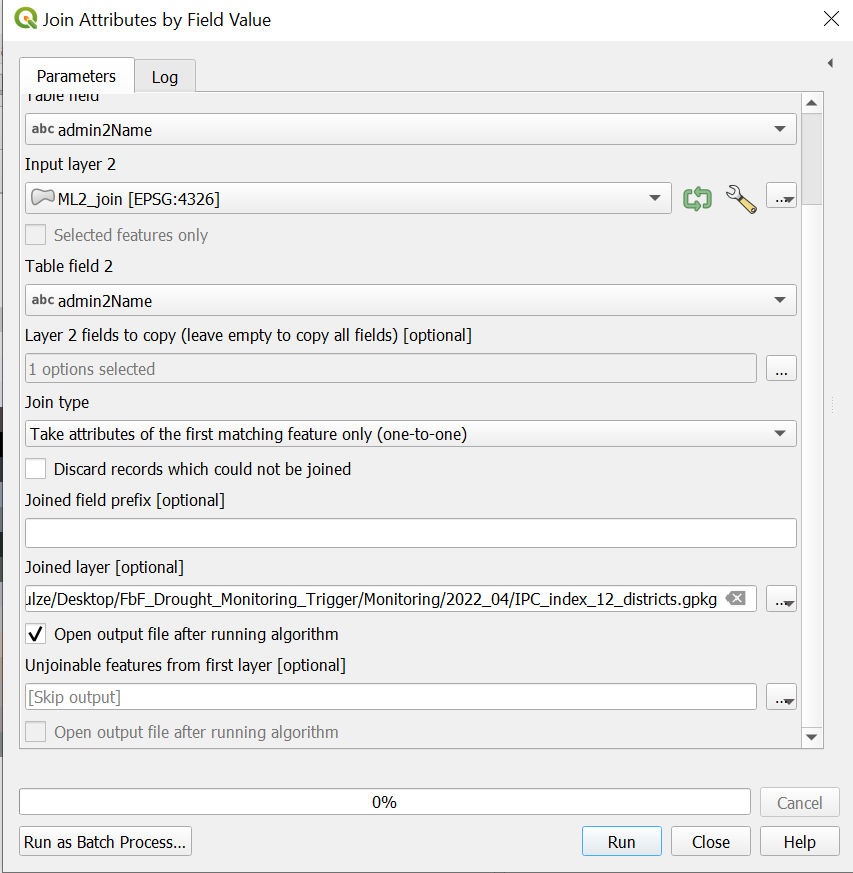The height and width of the screenshot is (873, 853).
Task: Click the 0% progress bar
Action: 384,802
